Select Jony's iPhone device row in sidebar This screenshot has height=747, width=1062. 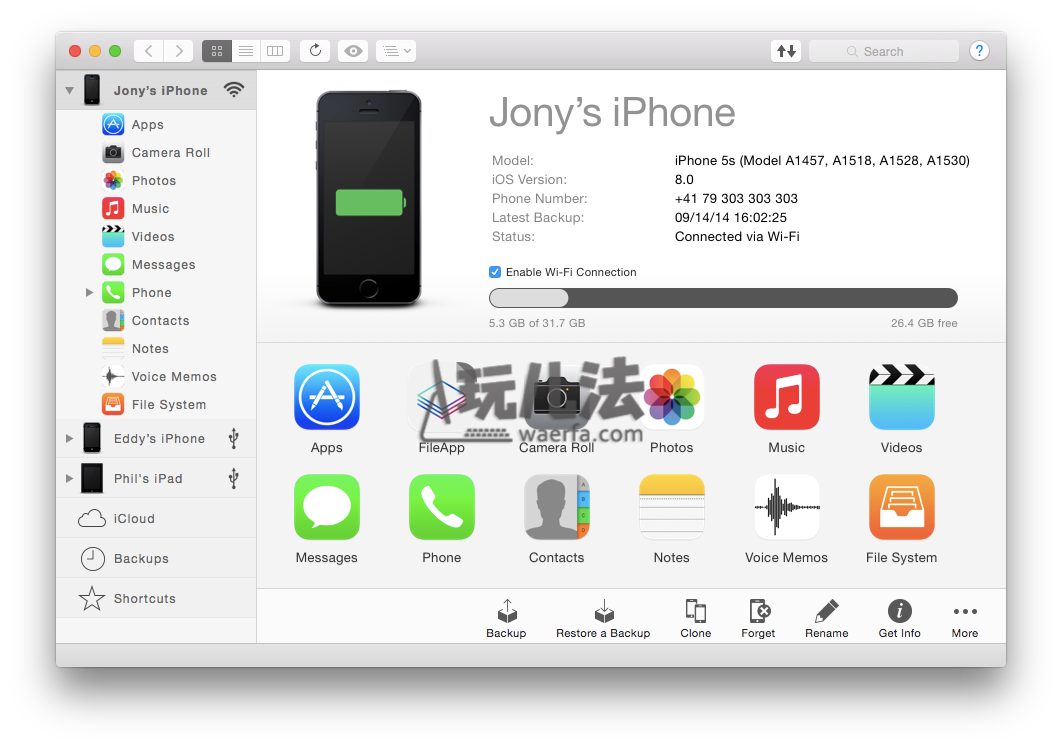156,90
